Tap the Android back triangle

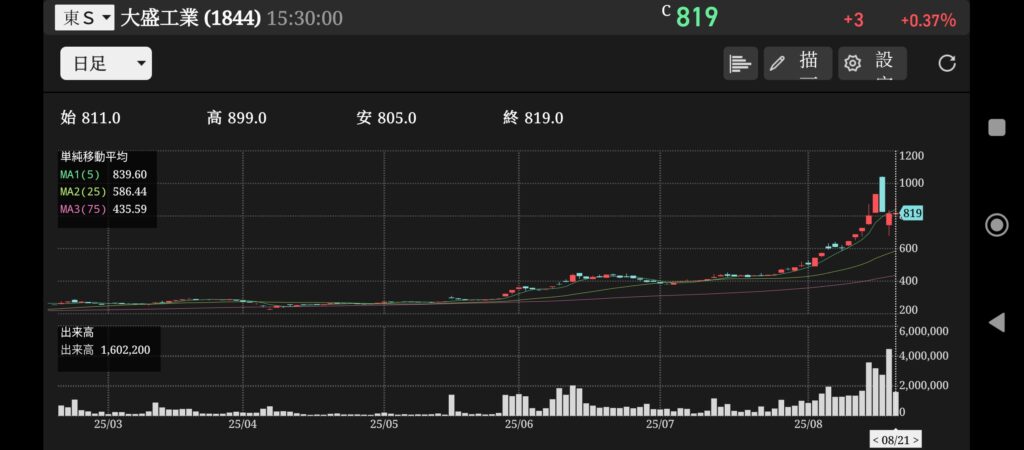[997, 323]
